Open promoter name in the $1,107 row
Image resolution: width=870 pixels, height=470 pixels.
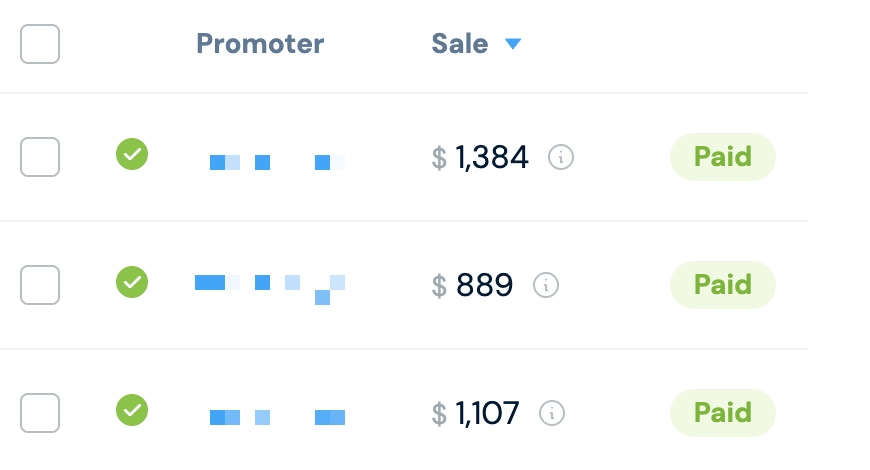(x=276, y=417)
